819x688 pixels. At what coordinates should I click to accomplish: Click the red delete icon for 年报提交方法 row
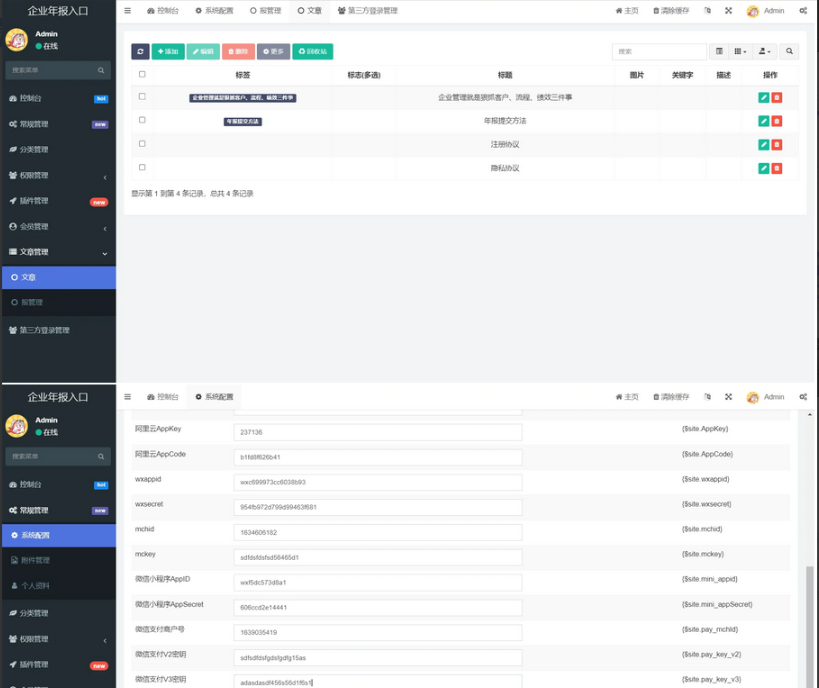click(777, 121)
